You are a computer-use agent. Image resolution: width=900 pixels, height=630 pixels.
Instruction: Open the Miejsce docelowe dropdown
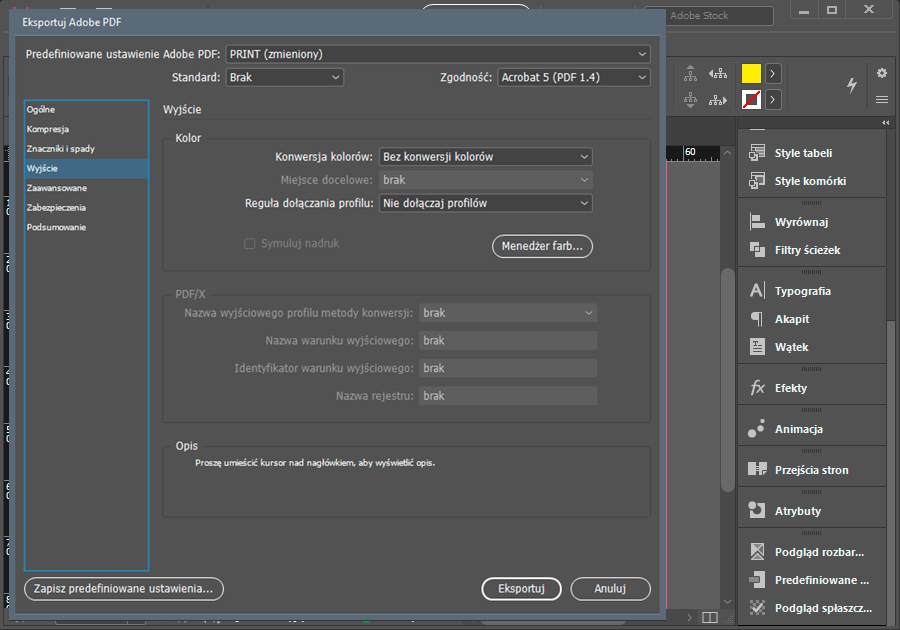(x=486, y=180)
